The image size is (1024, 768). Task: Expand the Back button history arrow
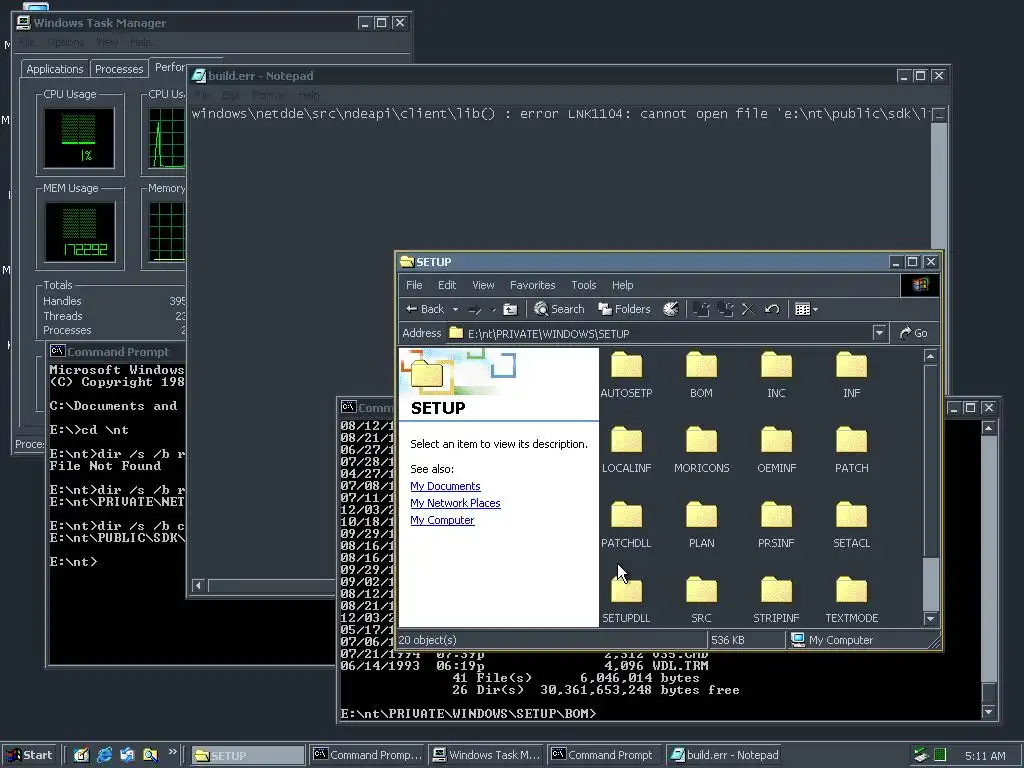pos(455,310)
